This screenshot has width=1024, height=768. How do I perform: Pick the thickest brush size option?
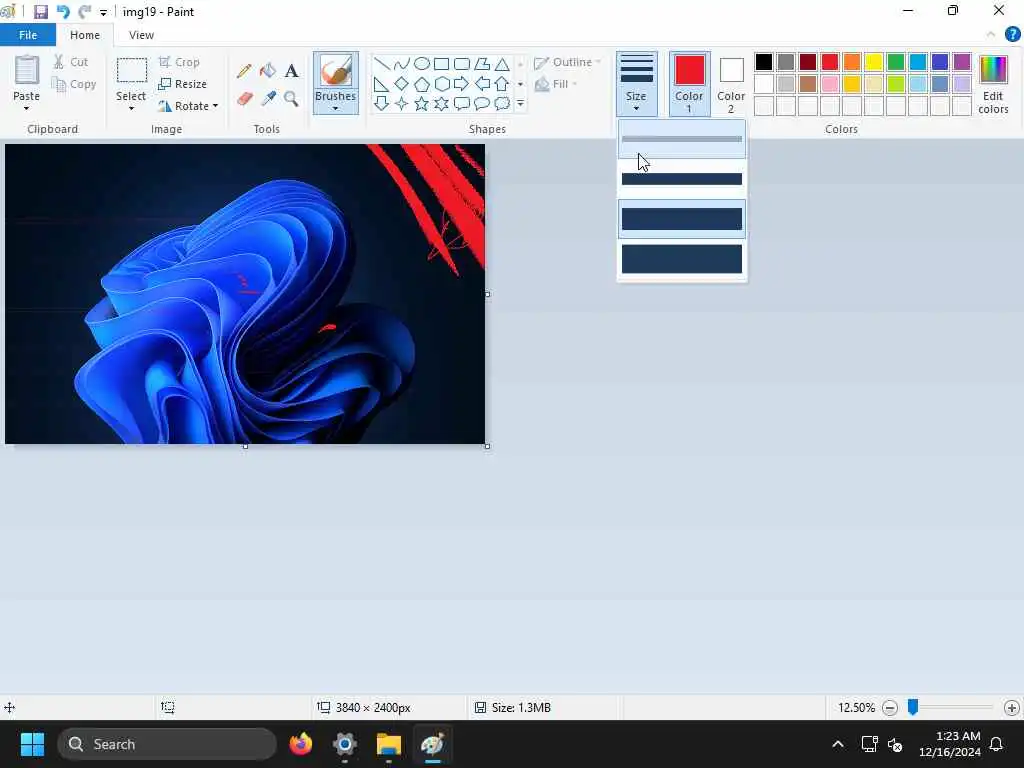[x=682, y=259]
